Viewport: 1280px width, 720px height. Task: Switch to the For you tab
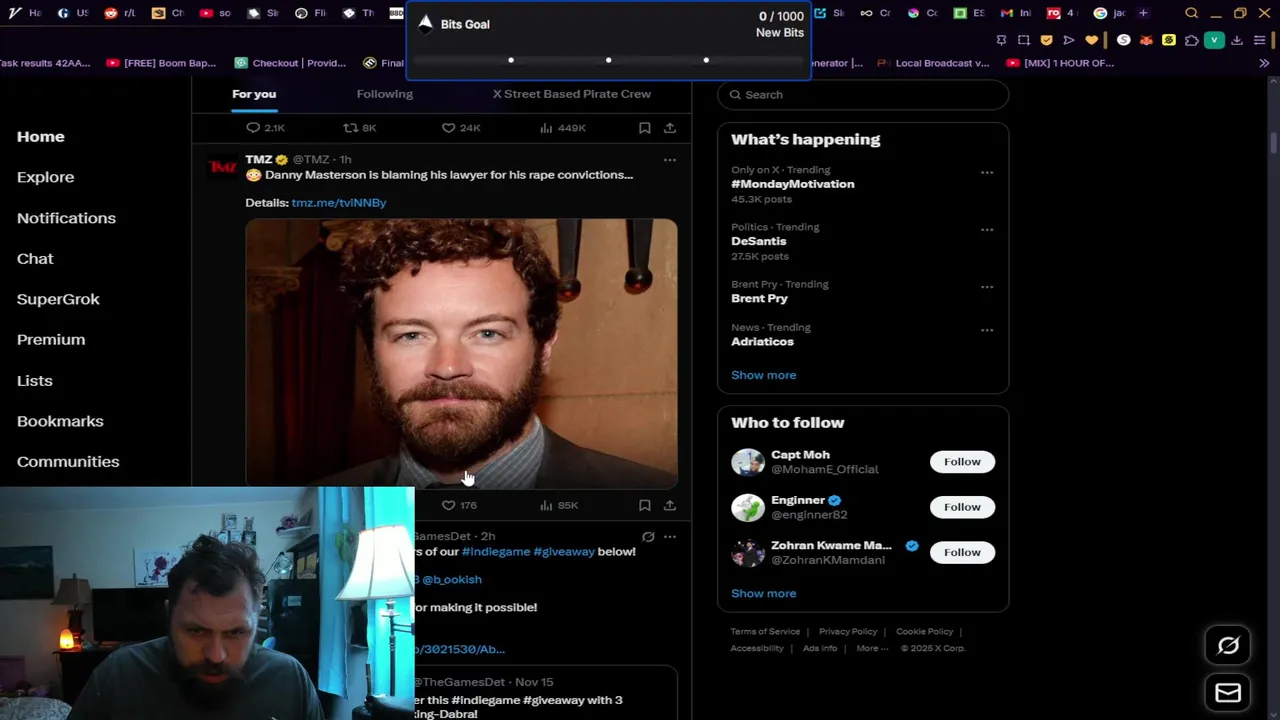pos(254,94)
